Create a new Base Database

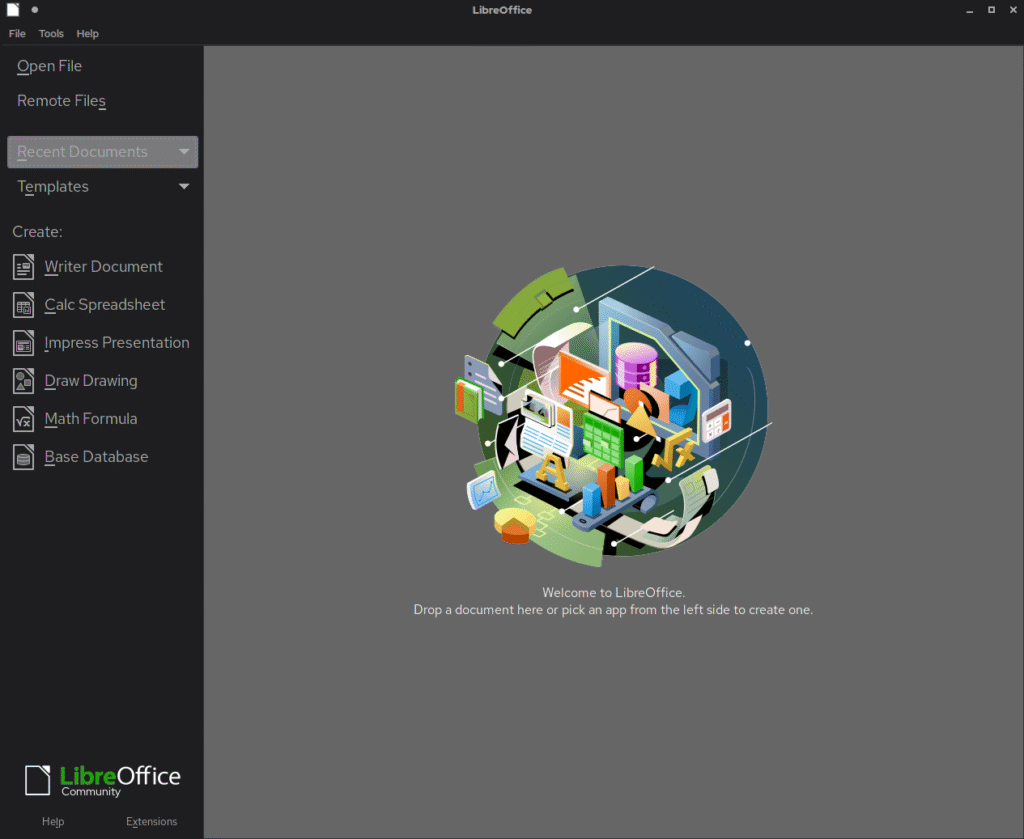pyautogui.click(x=96, y=457)
